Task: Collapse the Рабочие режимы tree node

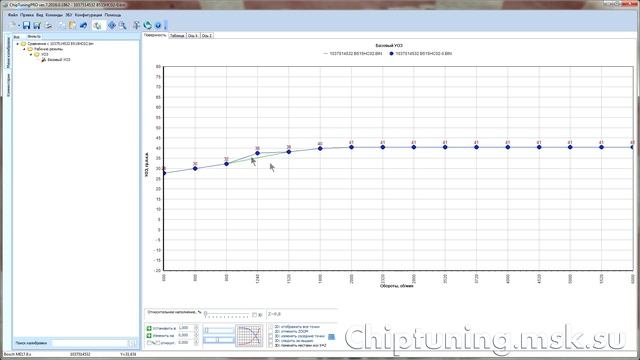Action: tap(24, 49)
